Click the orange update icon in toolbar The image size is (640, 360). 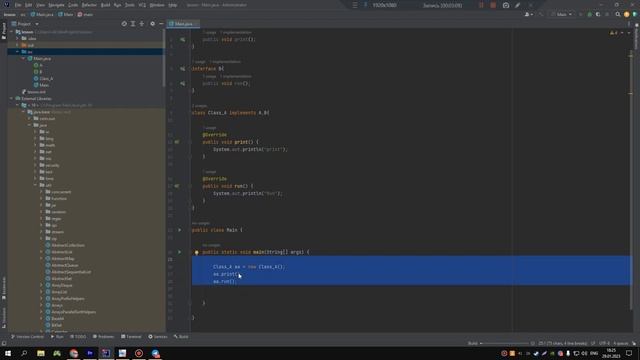[x=627, y=14]
